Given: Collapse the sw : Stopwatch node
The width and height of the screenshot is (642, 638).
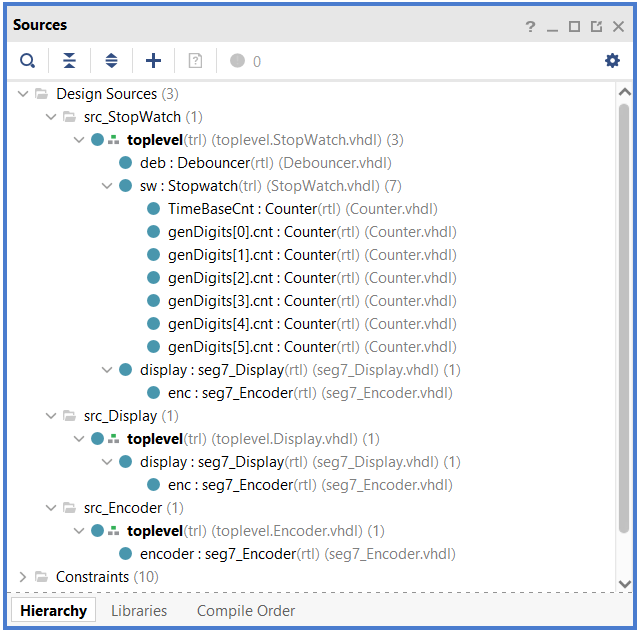Looking at the screenshot, I should [107, 186].
